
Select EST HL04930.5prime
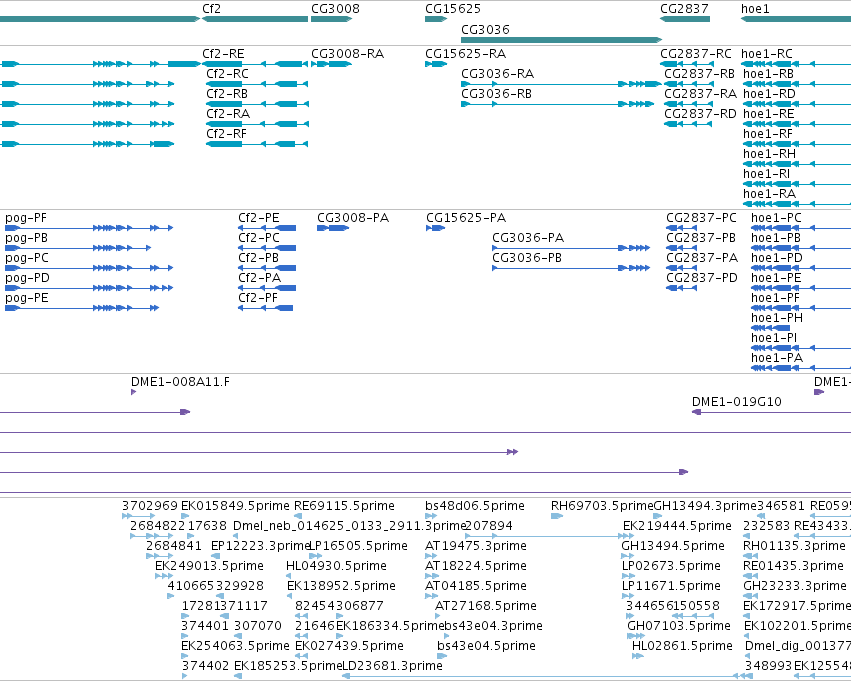(290, 576)
